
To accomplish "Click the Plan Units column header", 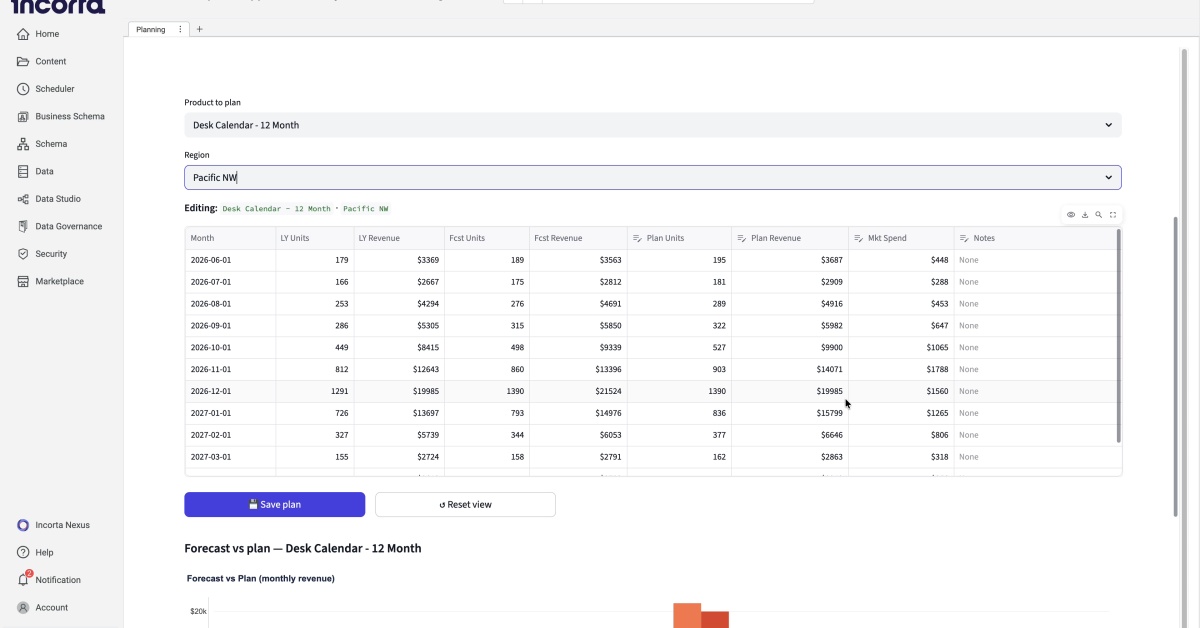I will click(x=679, y=238).
